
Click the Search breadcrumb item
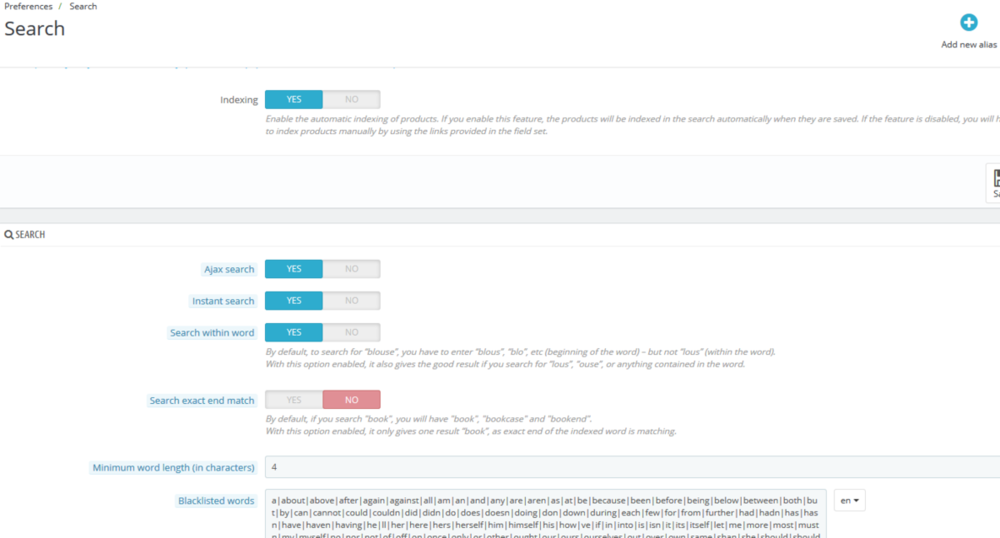[83, 7]
